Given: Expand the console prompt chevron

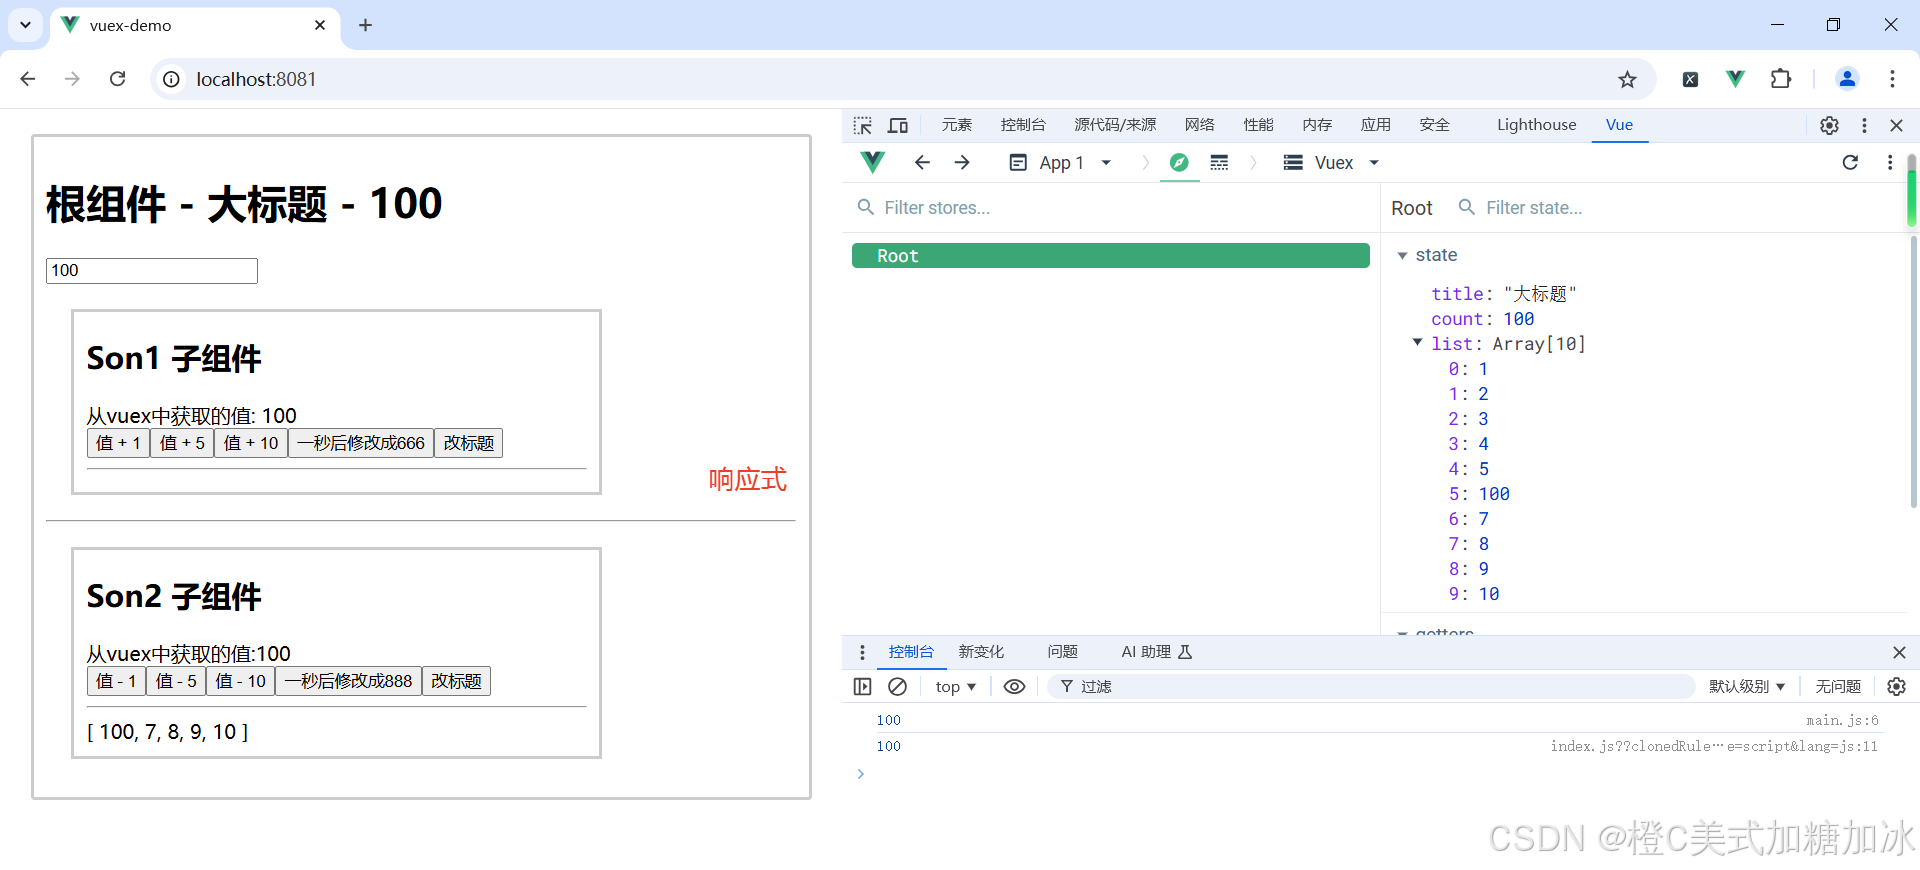Looking at the screenshot, I should [x=860, y=774].
